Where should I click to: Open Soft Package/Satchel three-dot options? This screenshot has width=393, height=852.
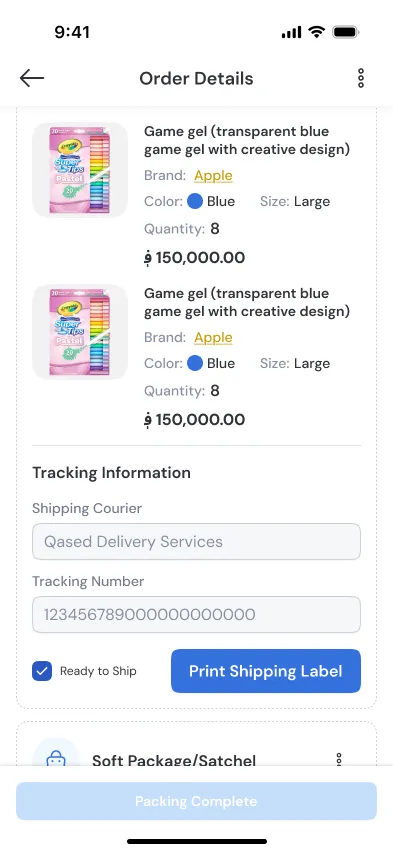(x=339, y=759)
